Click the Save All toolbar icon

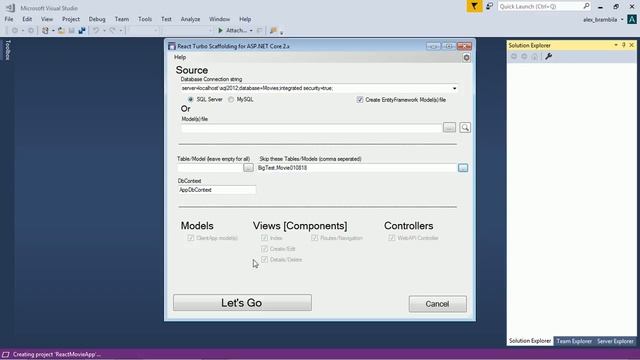click(x=82, y=31)
